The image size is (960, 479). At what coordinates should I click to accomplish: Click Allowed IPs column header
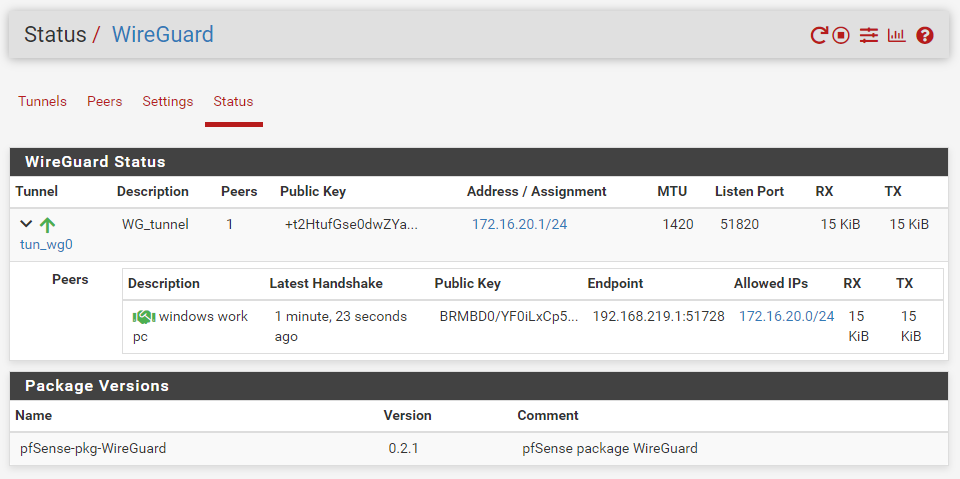pos(771,284)
